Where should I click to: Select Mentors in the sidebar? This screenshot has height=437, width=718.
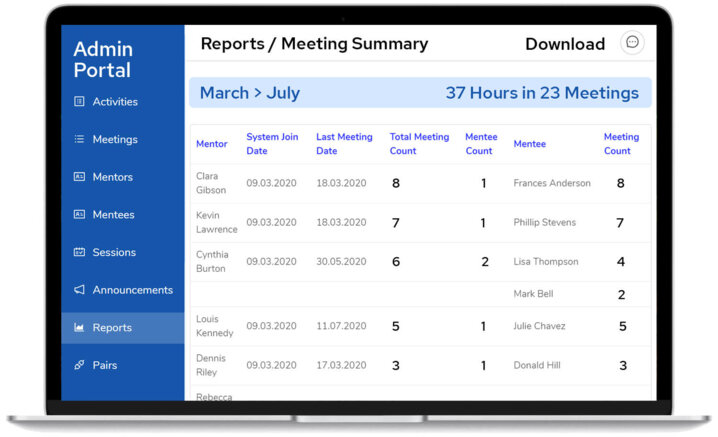click(113, 177)
